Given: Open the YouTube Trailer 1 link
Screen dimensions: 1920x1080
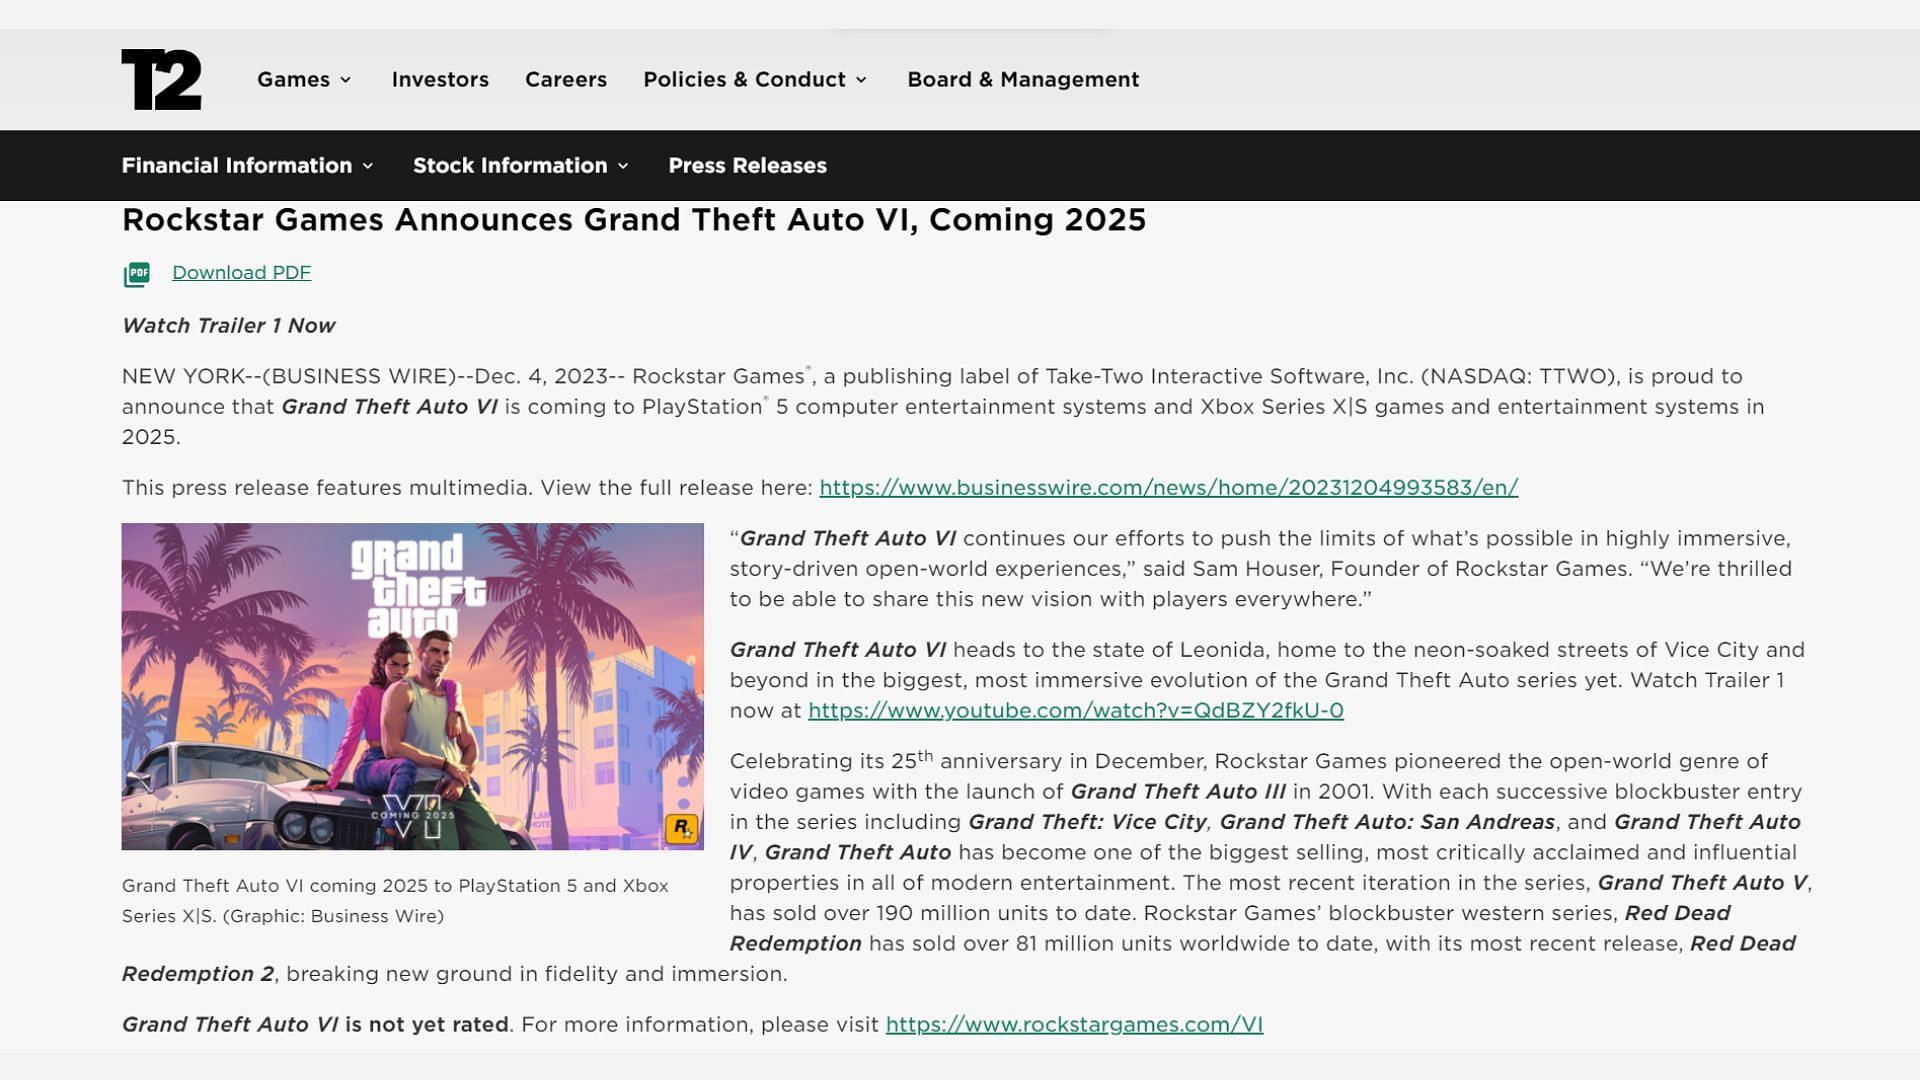Looking at the screenshot, I should [1076, 710].
